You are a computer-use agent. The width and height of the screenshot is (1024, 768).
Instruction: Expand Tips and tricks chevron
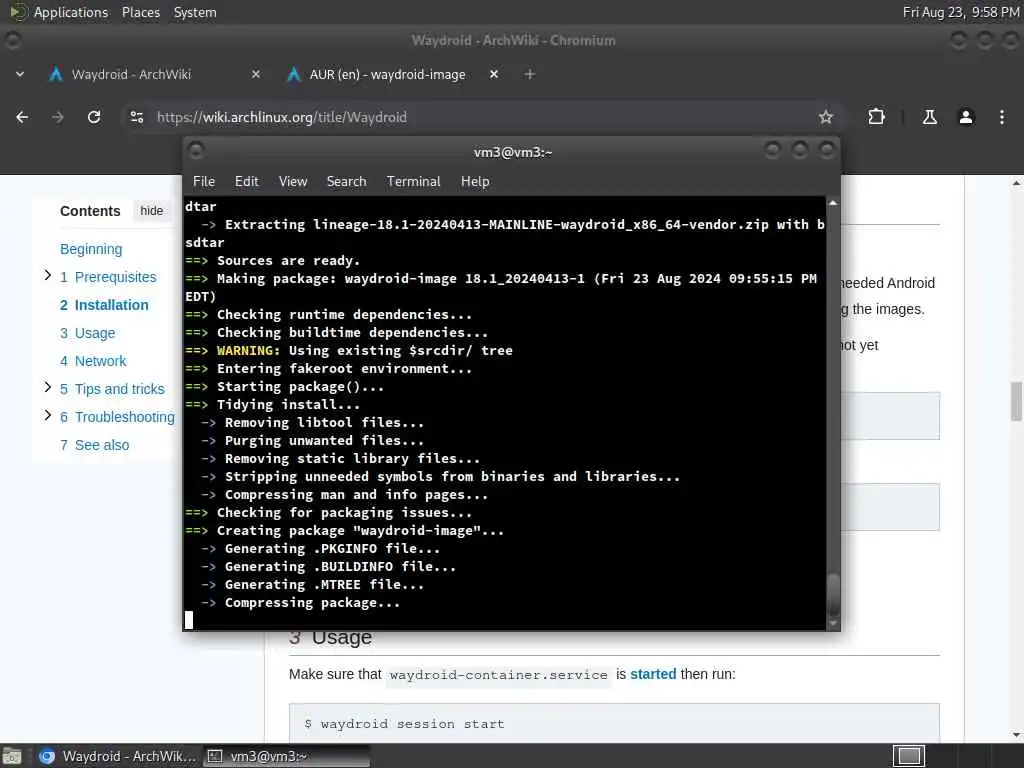pos(48,387)
